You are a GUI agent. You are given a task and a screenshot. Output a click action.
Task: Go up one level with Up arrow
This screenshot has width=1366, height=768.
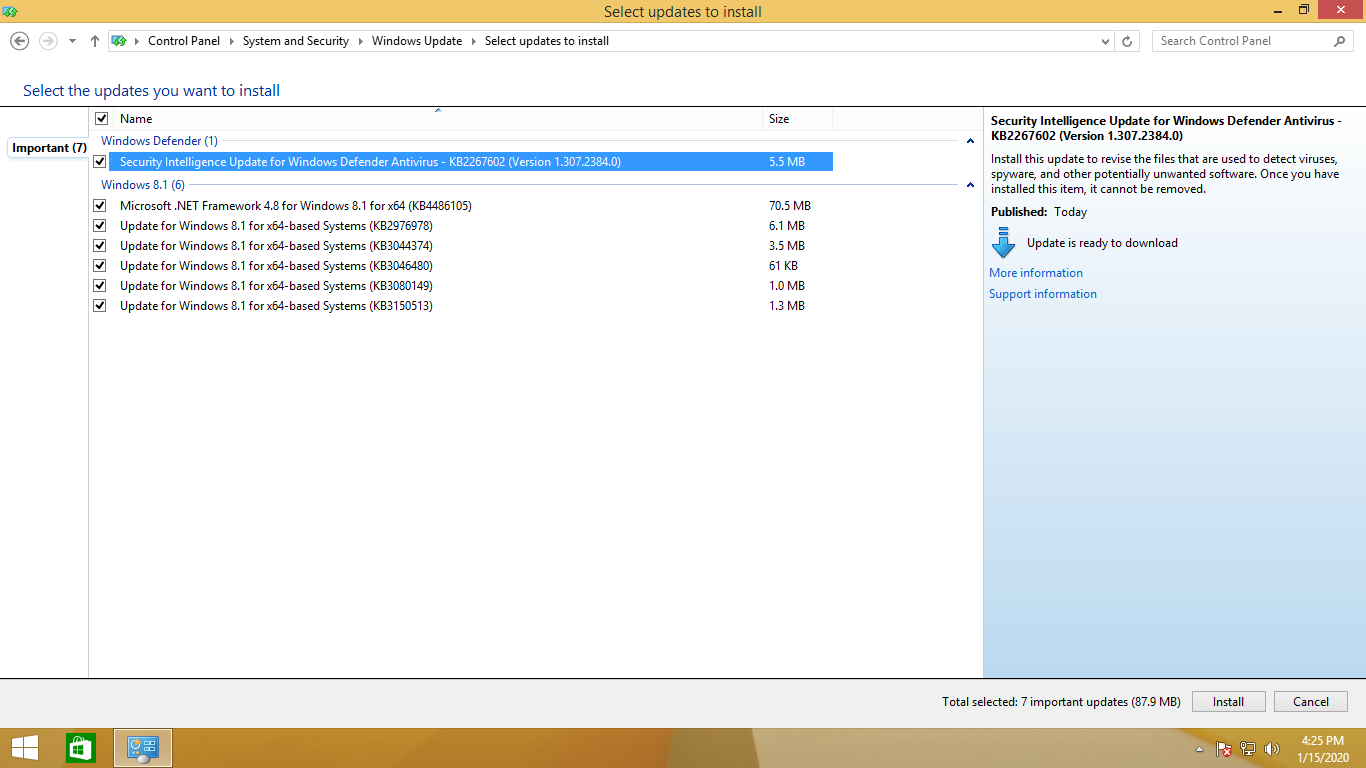click(95, 41)
